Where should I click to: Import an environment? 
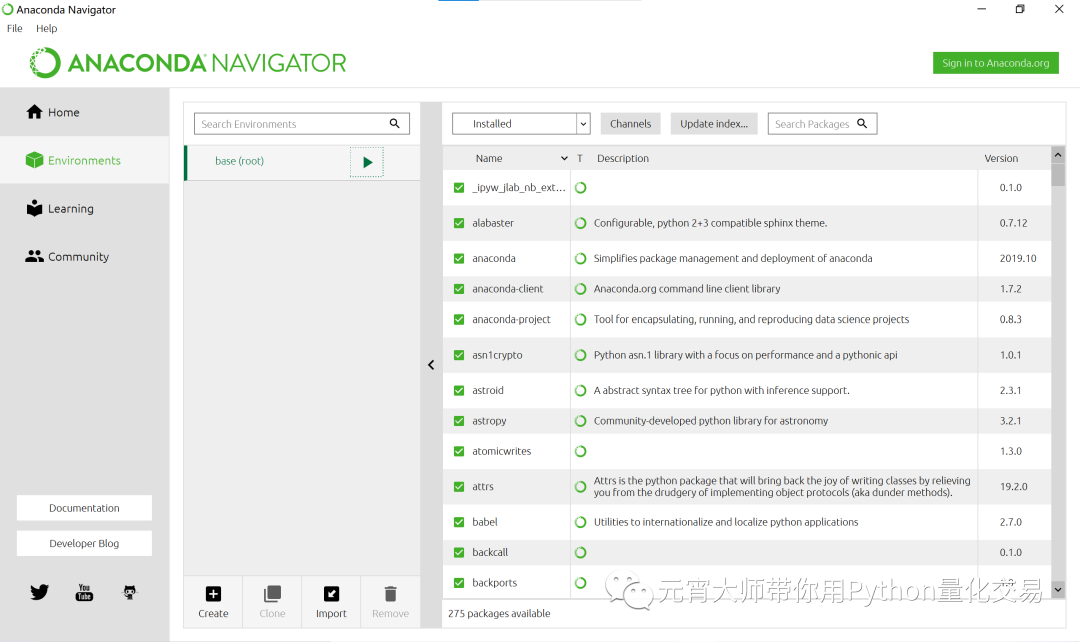click(x=331, y=601)
